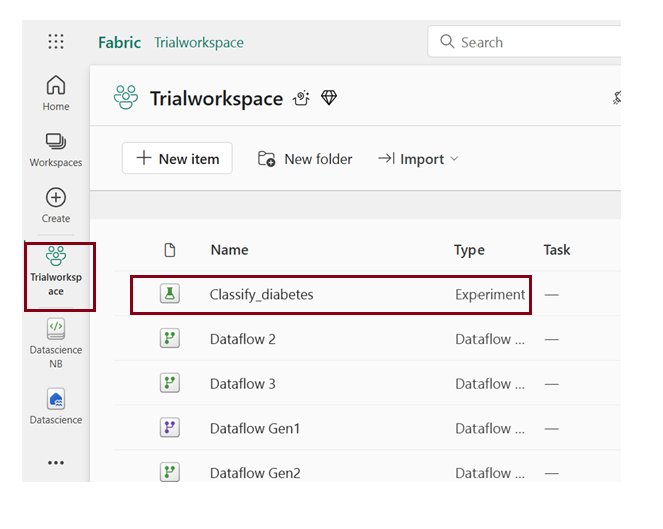Open the Dataflow Gen1 item
This screenshot has width=663, height=529.
pos(255,428)
